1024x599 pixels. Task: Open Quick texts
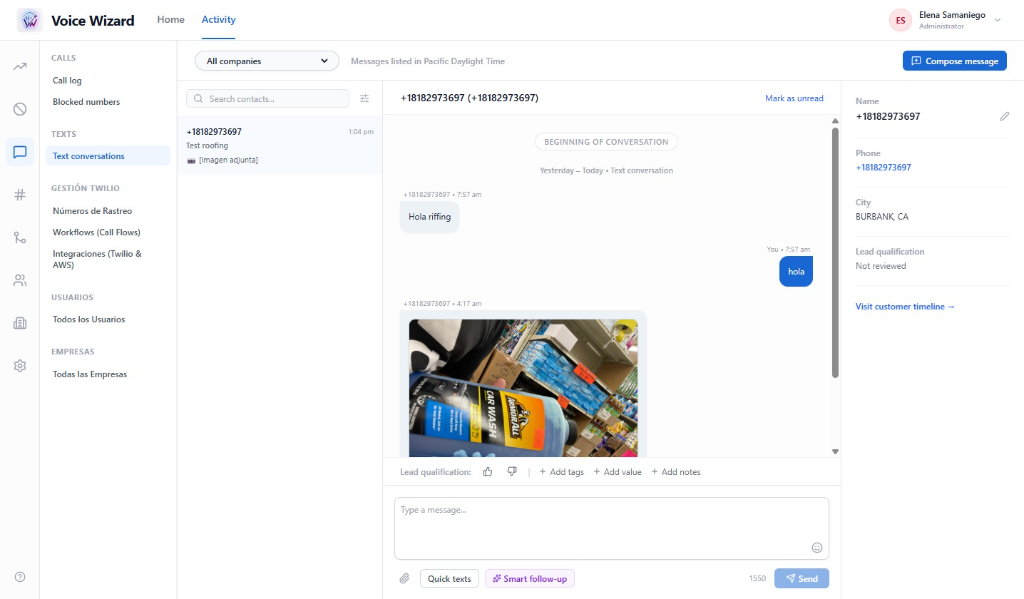449,579
